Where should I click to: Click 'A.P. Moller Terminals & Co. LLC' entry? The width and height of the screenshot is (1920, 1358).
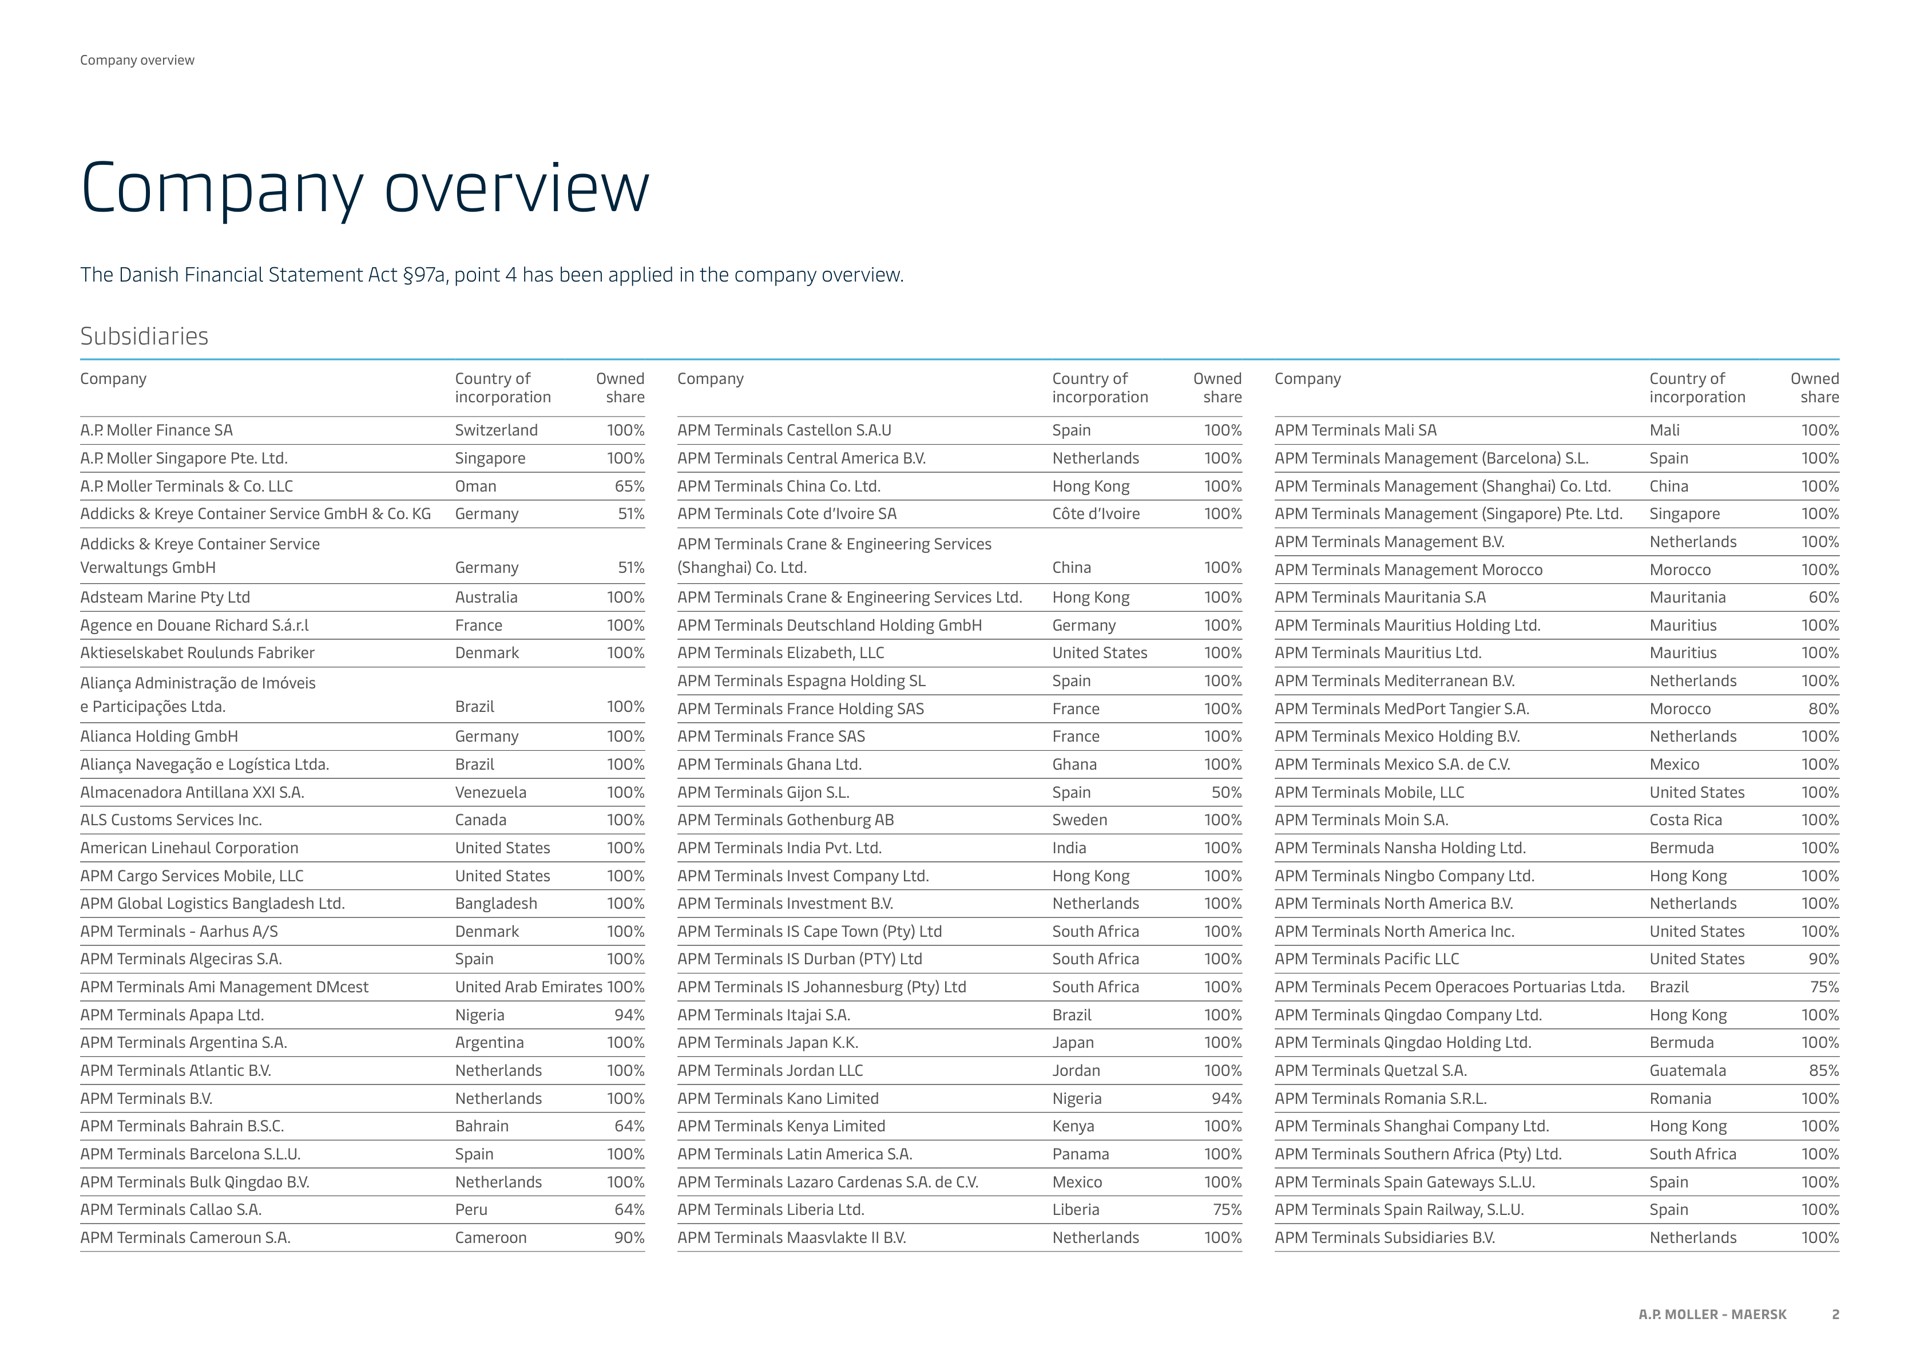pos(186,486)
